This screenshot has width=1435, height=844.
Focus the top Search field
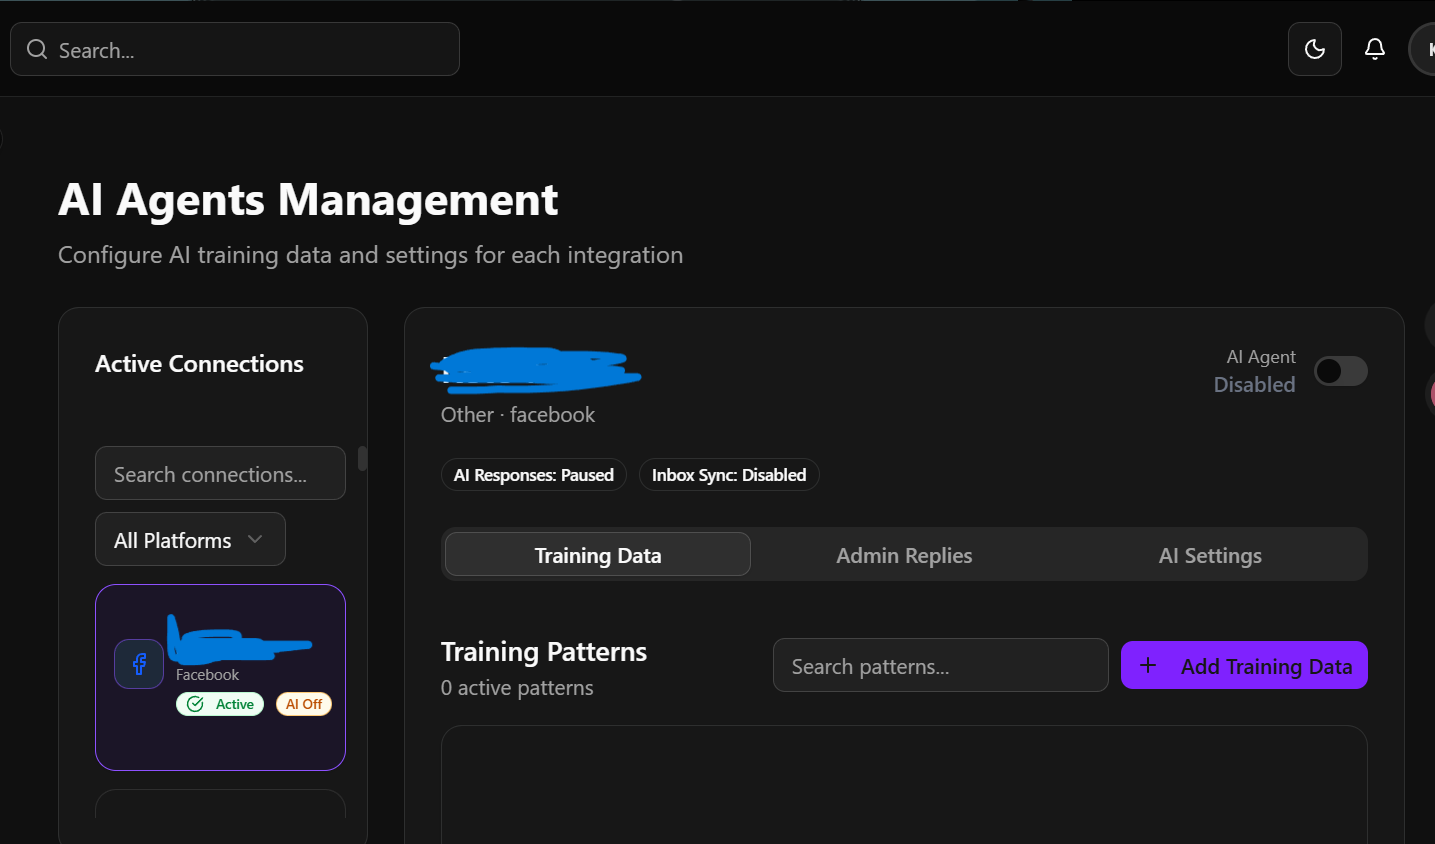point(235,49)
